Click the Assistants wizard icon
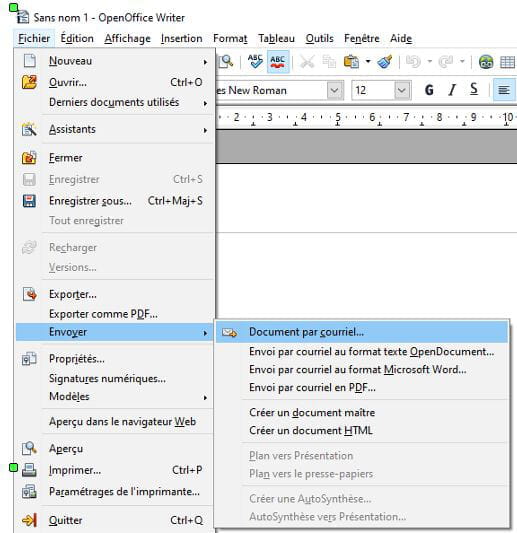 point(29,130)
